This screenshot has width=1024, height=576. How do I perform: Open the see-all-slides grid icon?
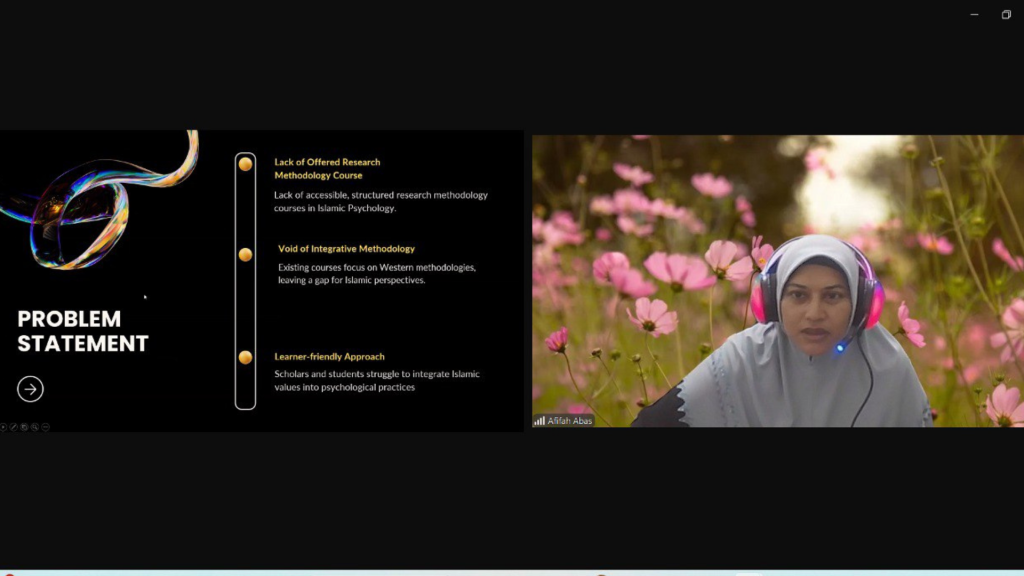tap(24, 427)
